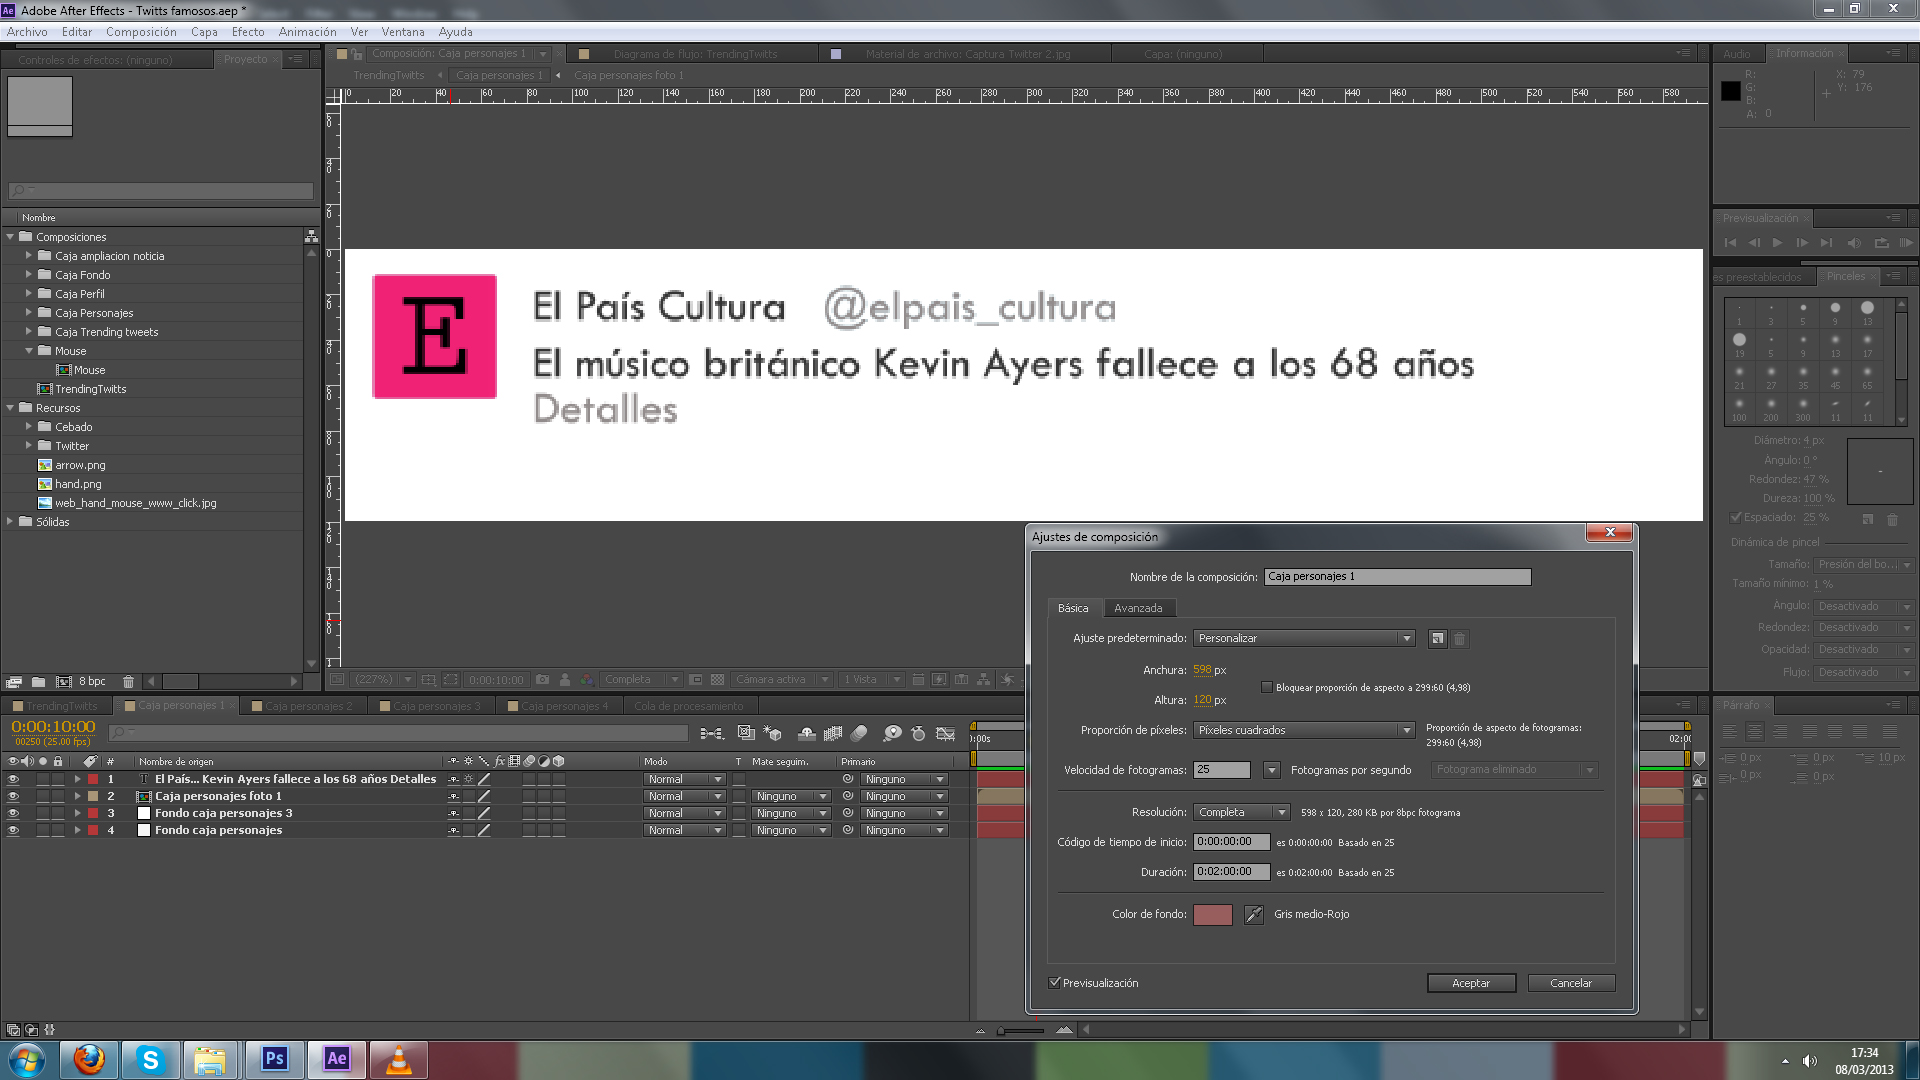Click the save preset icon
Image resolution: width=1920 pixels, height=1080 pixels.
(1437, 639)
